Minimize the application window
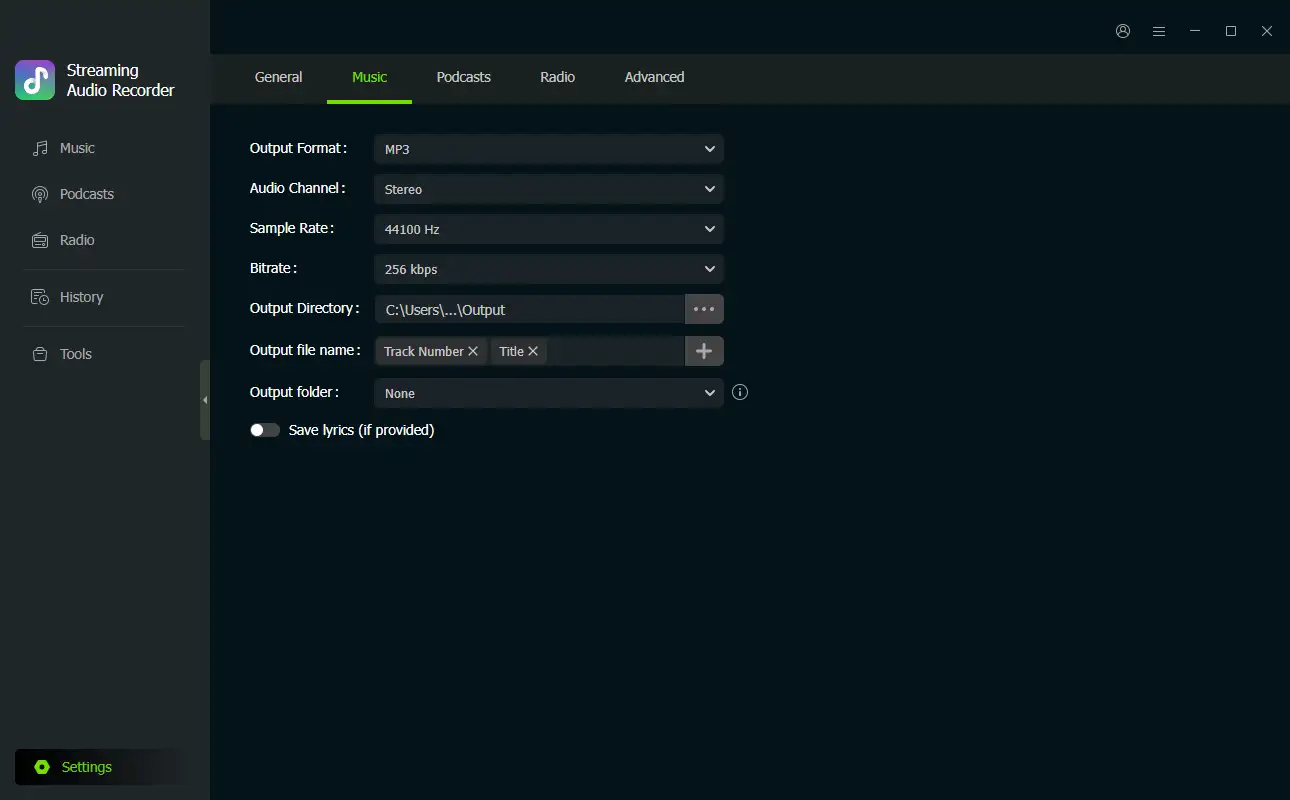 click(x=1195, y=31)
